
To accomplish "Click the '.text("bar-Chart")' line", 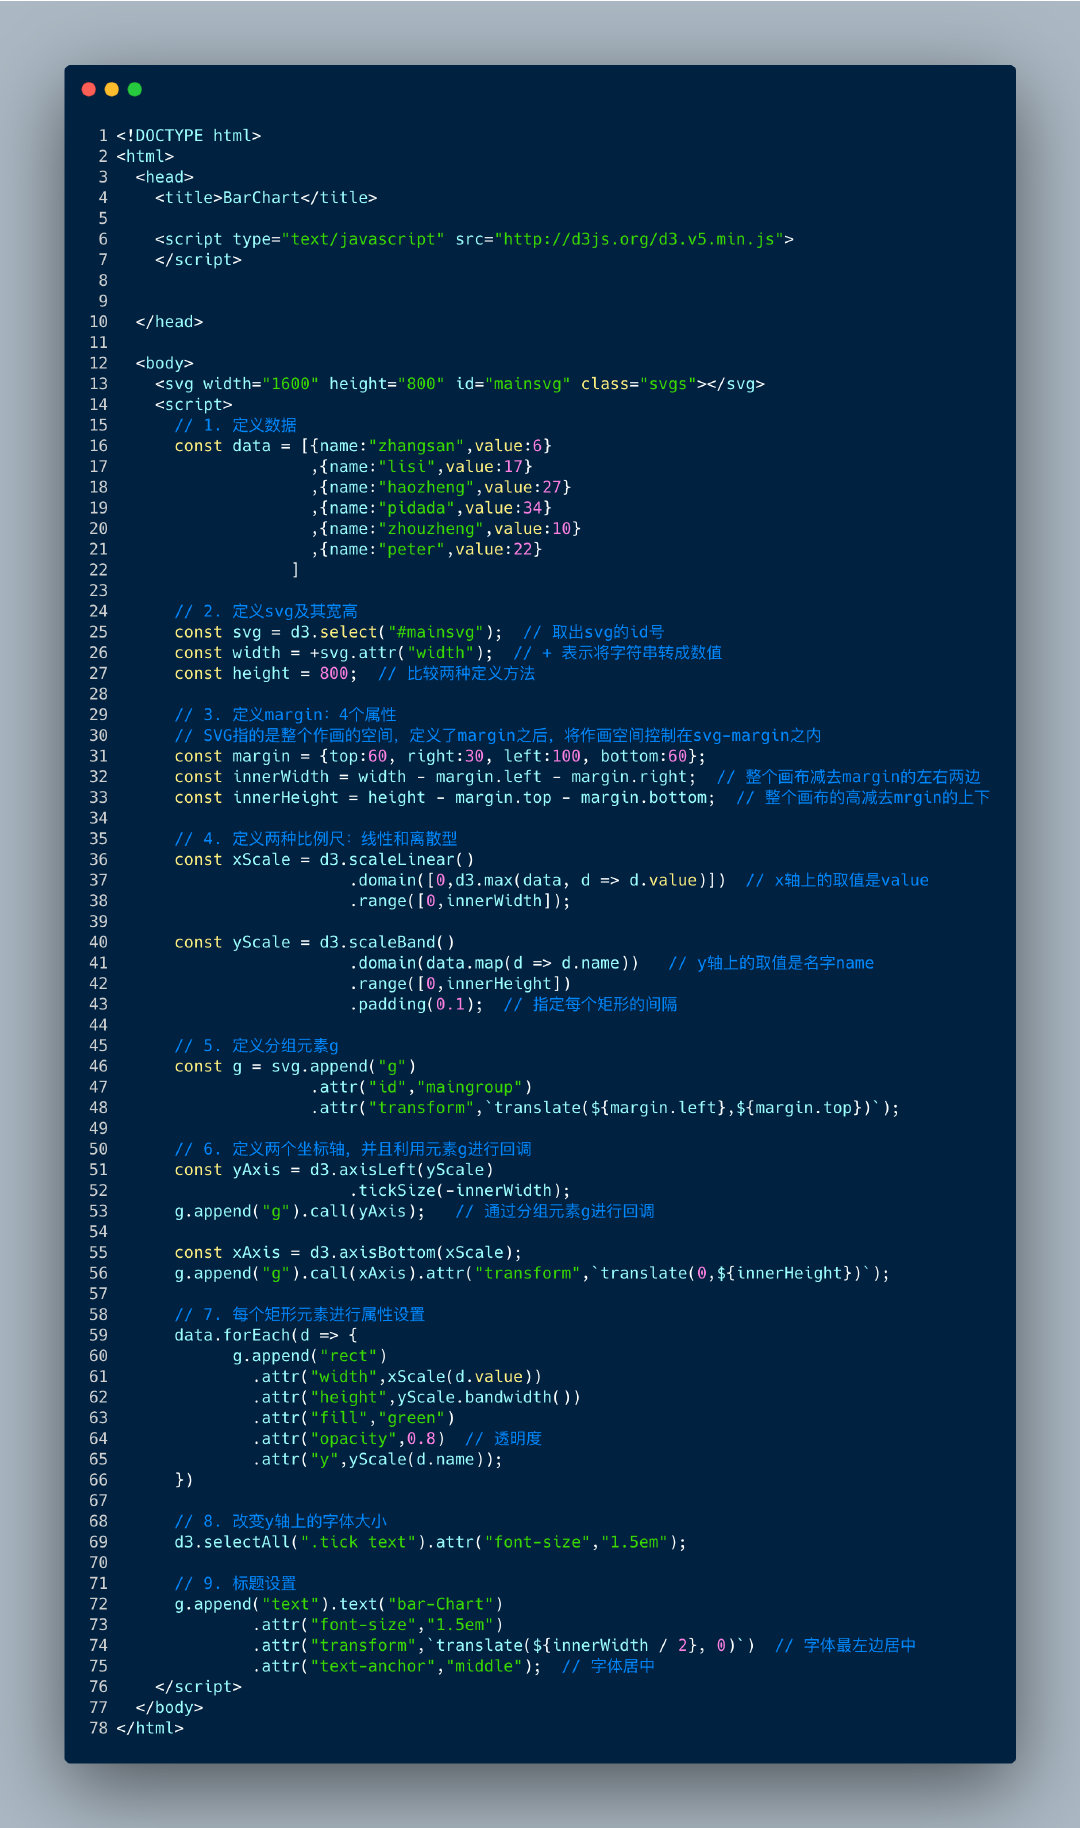I will point(339,1604).
